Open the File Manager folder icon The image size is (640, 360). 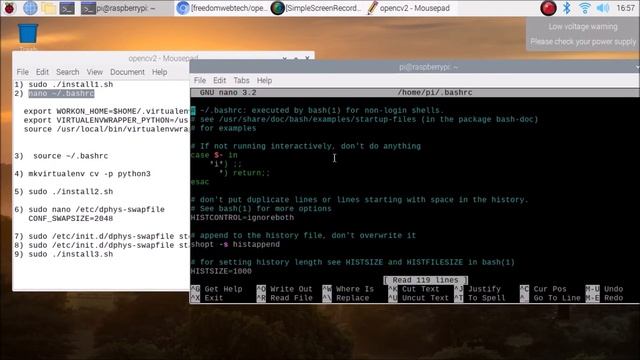[49, 8]
